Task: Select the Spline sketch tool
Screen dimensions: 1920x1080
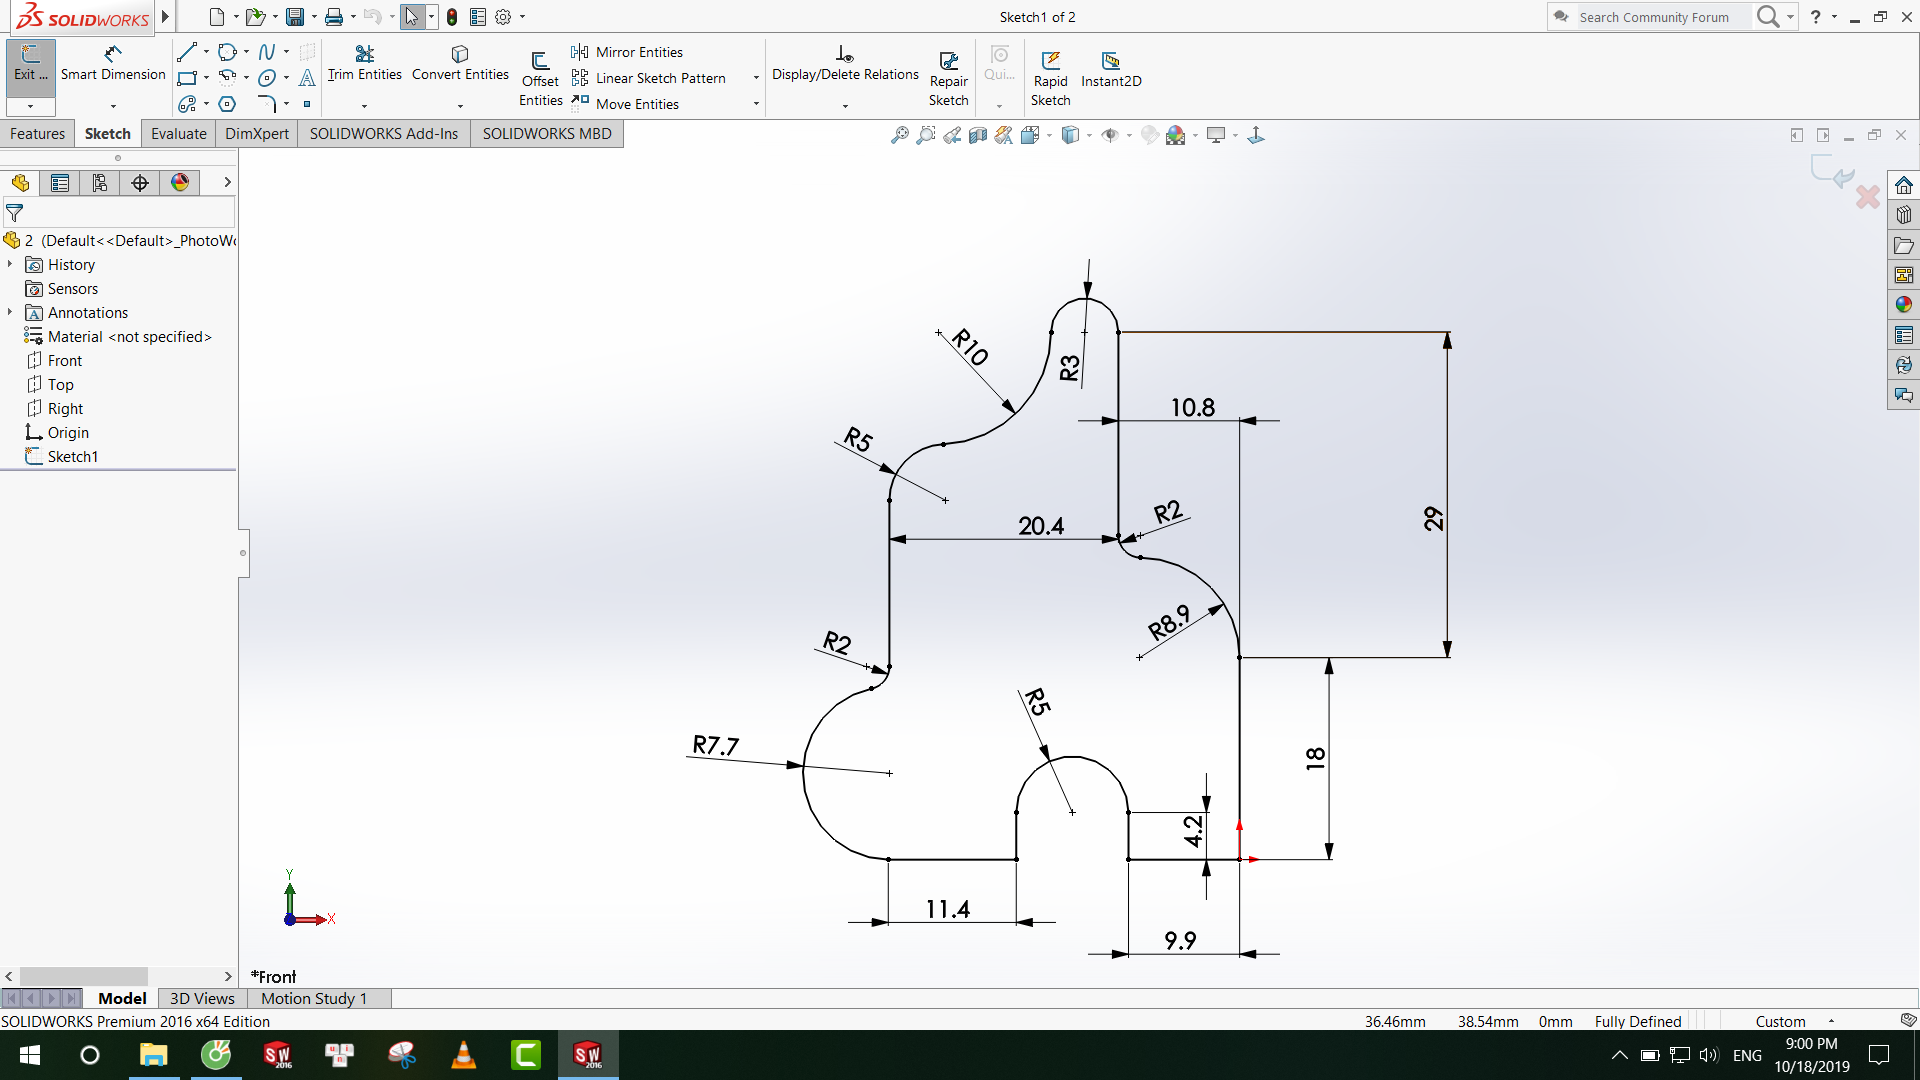Action: [267, 52]
